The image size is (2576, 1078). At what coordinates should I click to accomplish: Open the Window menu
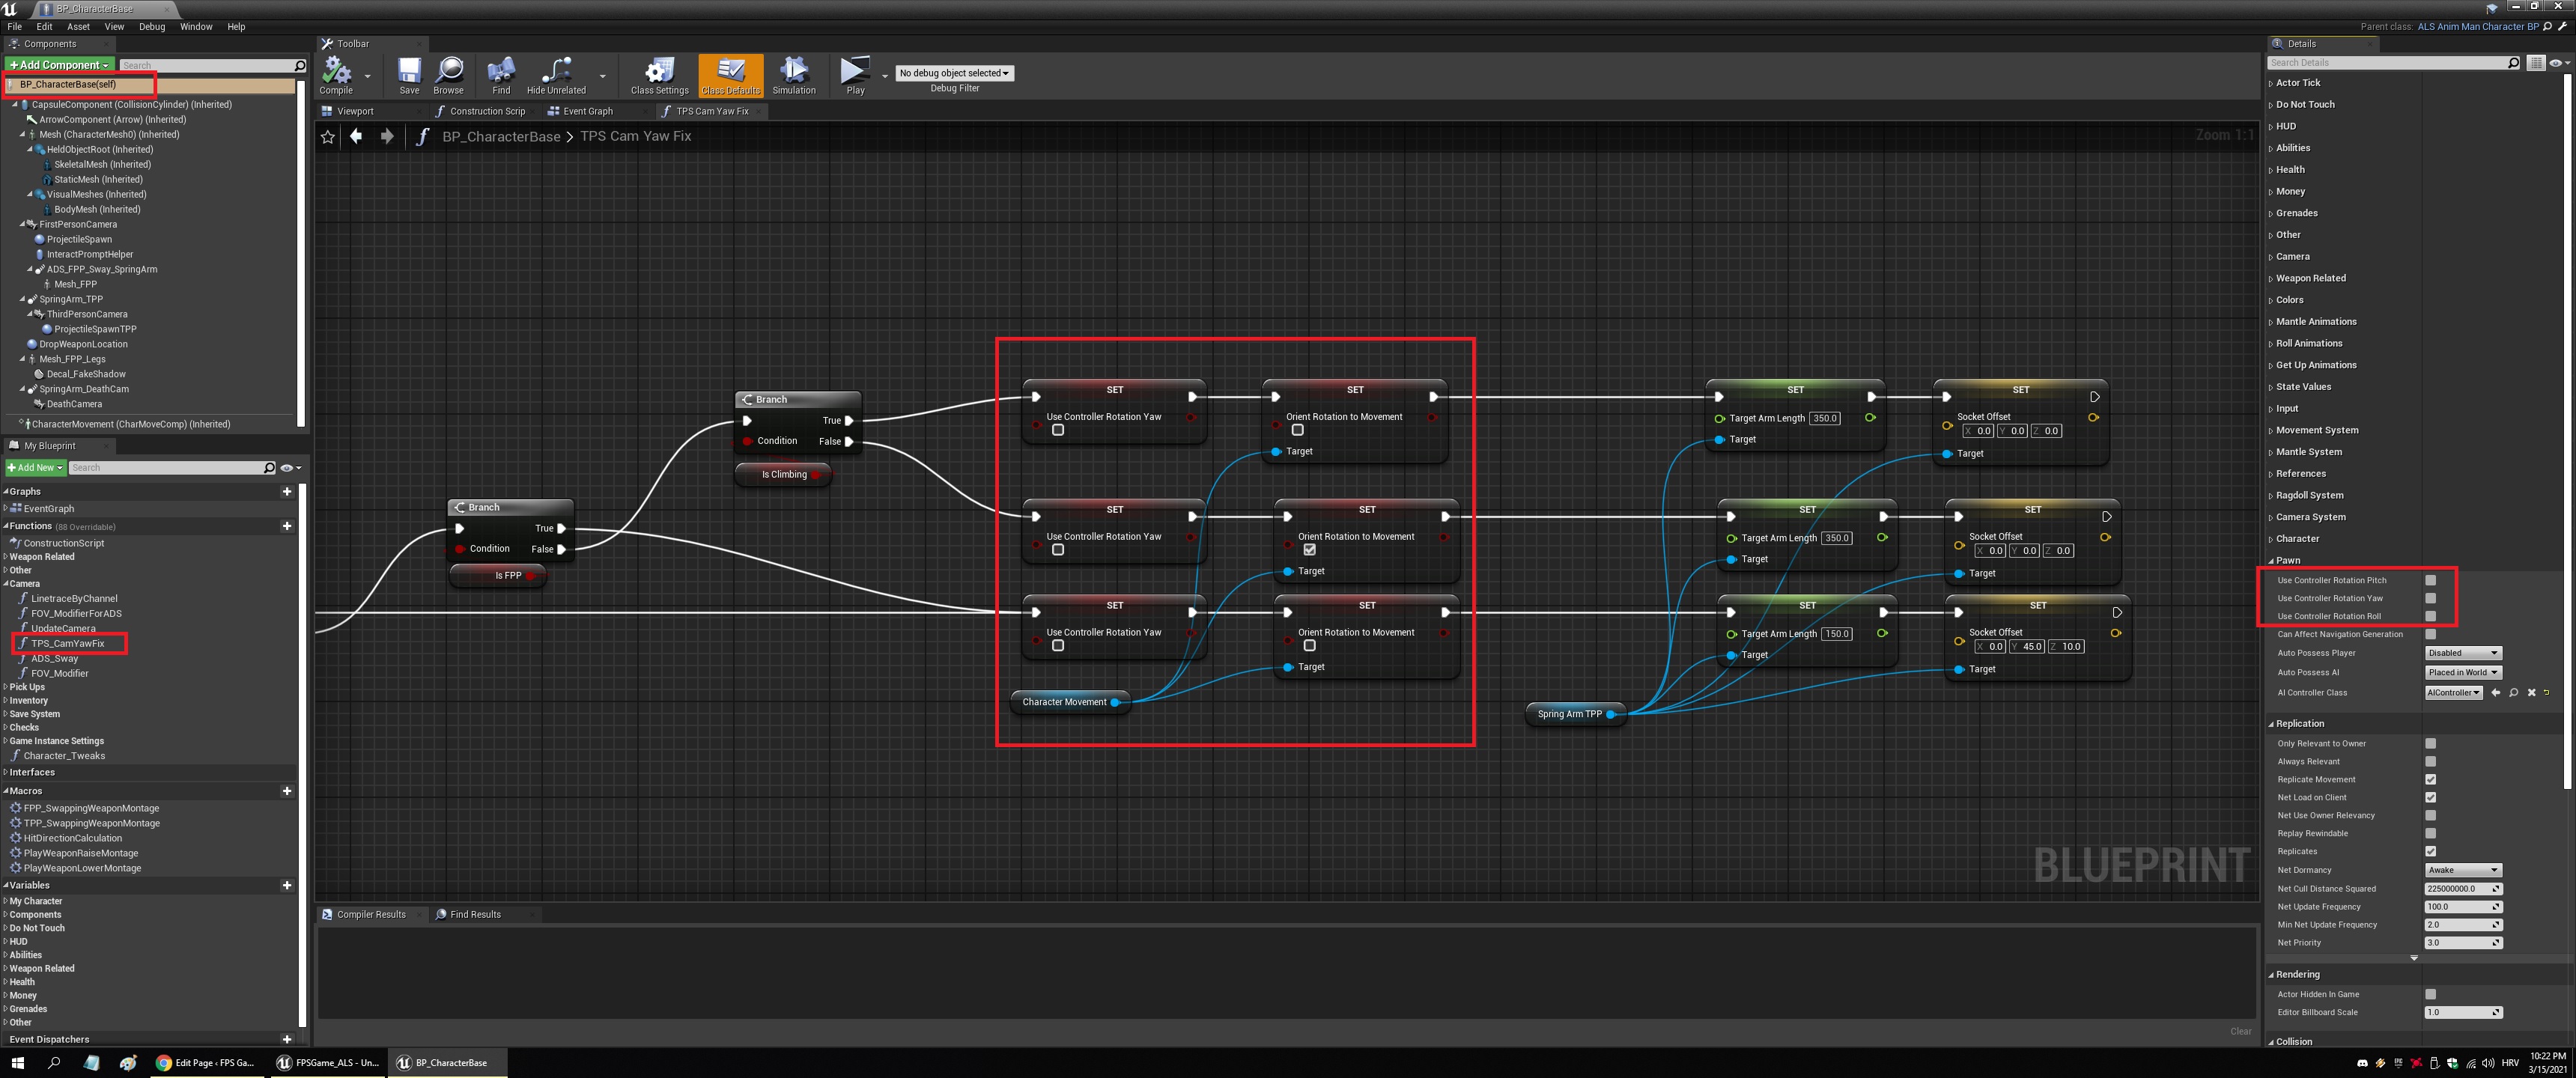196,27
